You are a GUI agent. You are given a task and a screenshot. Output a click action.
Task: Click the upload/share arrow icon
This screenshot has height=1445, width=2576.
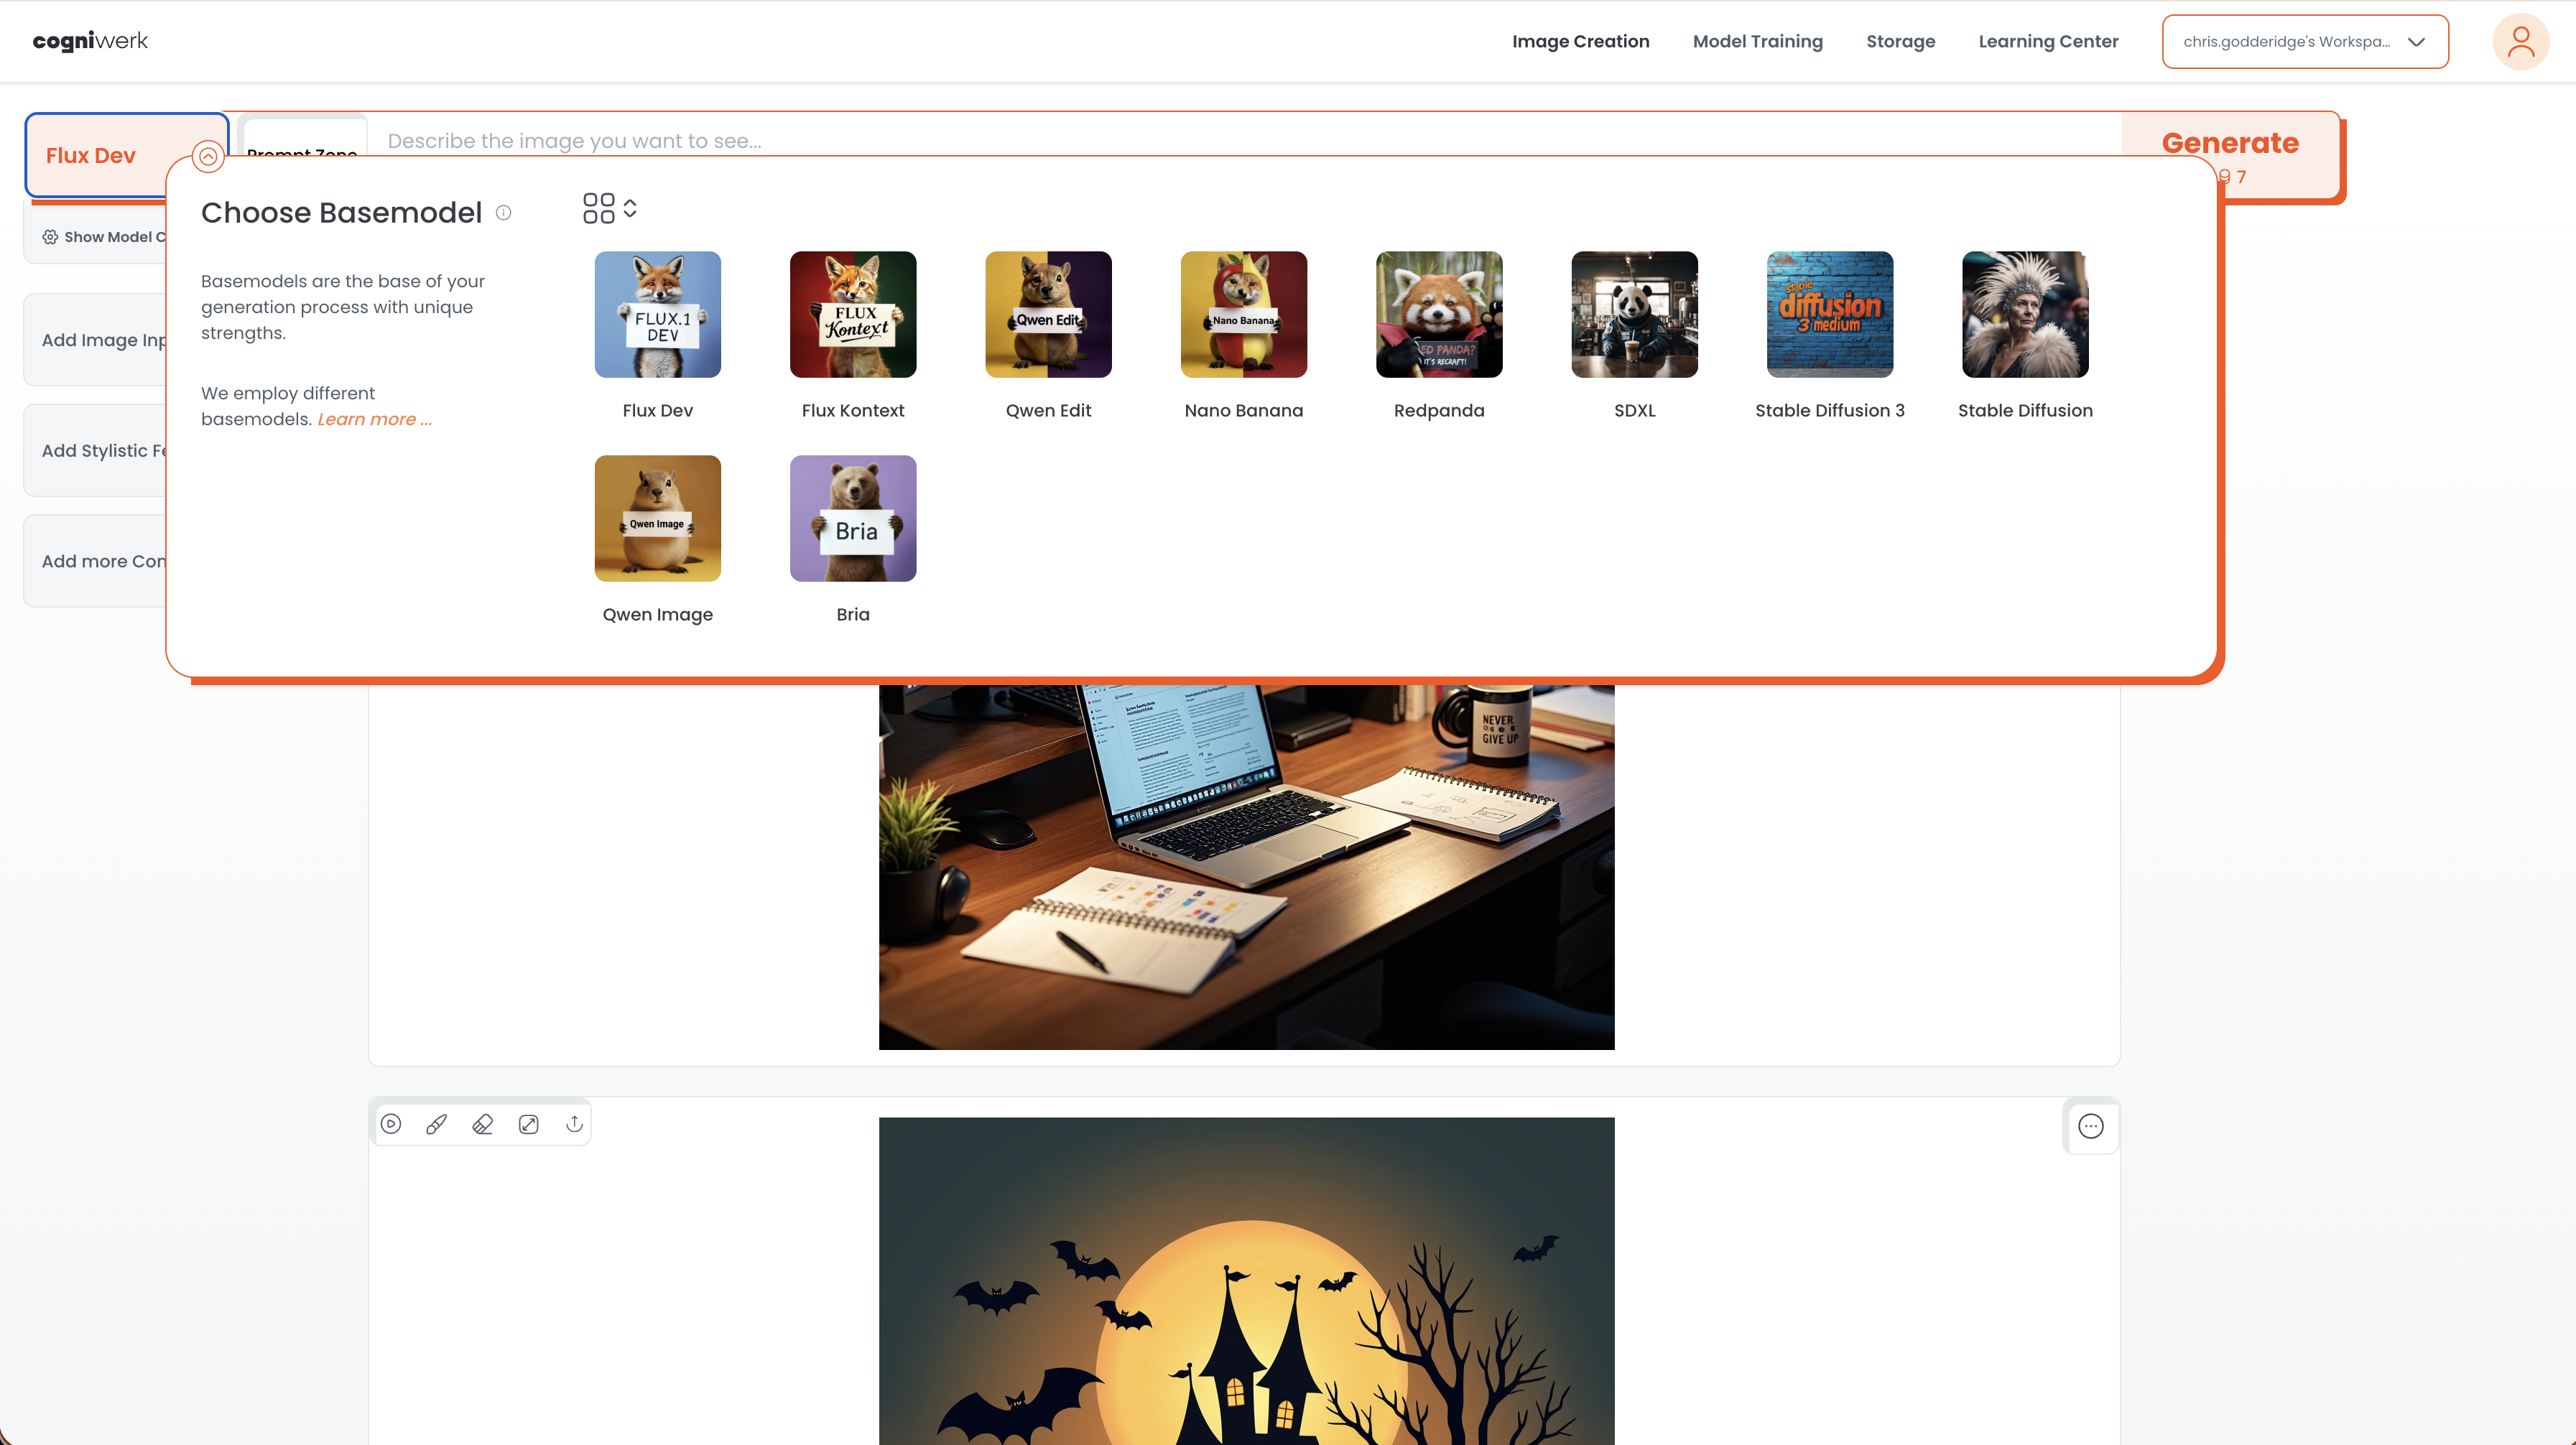click(x=574, y=1124)
